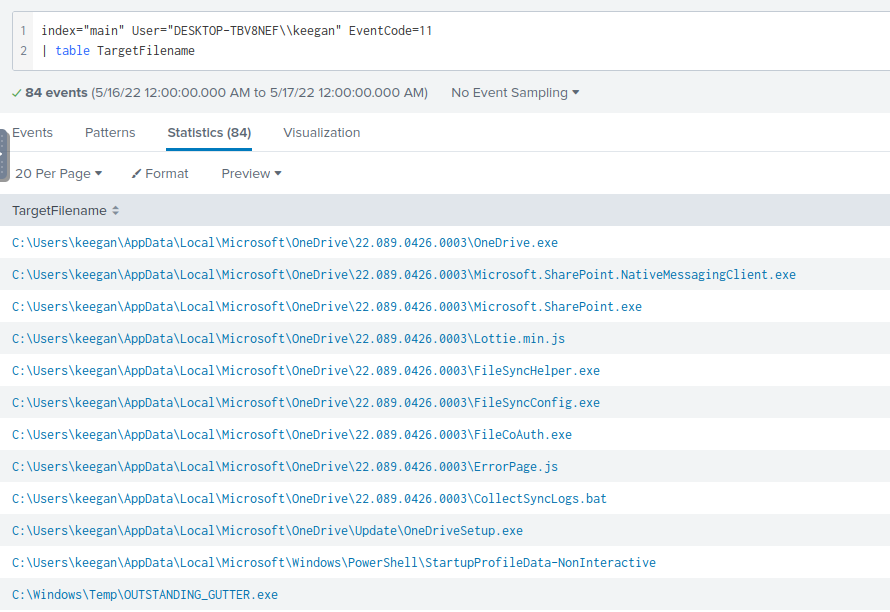The height and width of the screenshot is (612, 890).
Task: Click the TargetFilename sort arrows icon
Action: [115, 211]
